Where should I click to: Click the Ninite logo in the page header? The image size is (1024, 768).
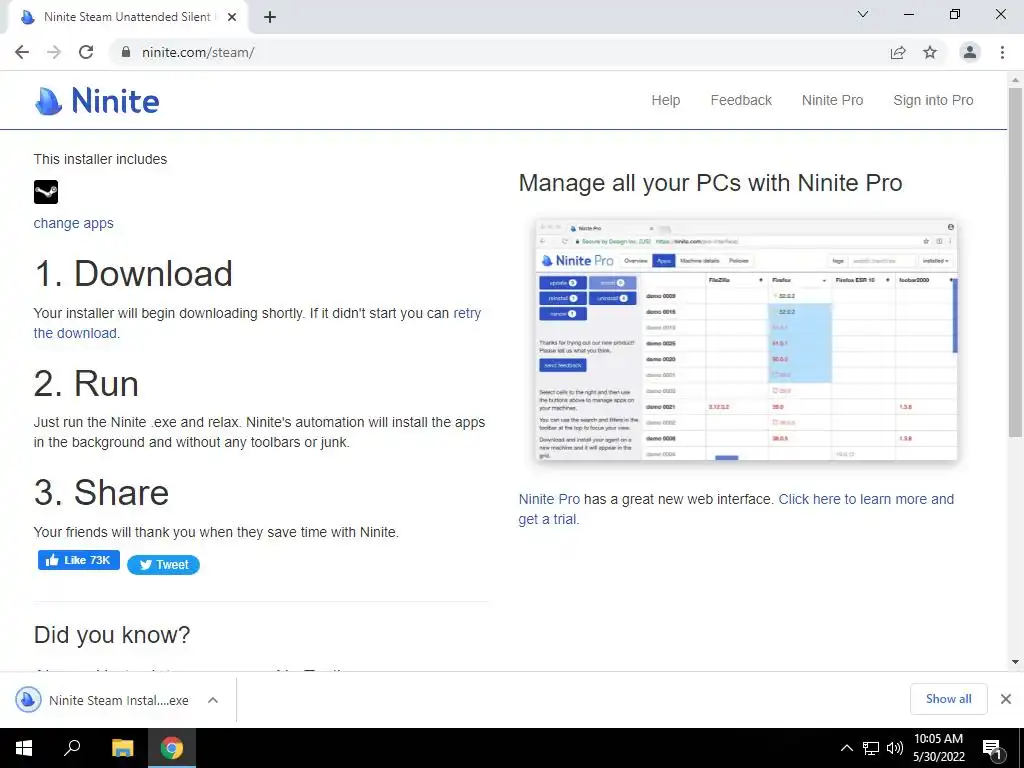click(x=97, y=101)
